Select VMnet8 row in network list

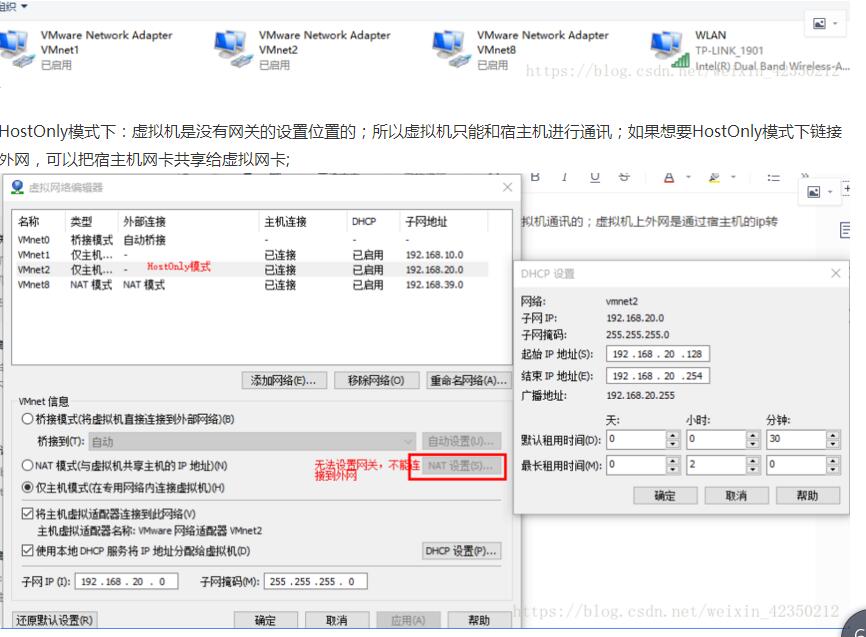[x=251, y=285]
